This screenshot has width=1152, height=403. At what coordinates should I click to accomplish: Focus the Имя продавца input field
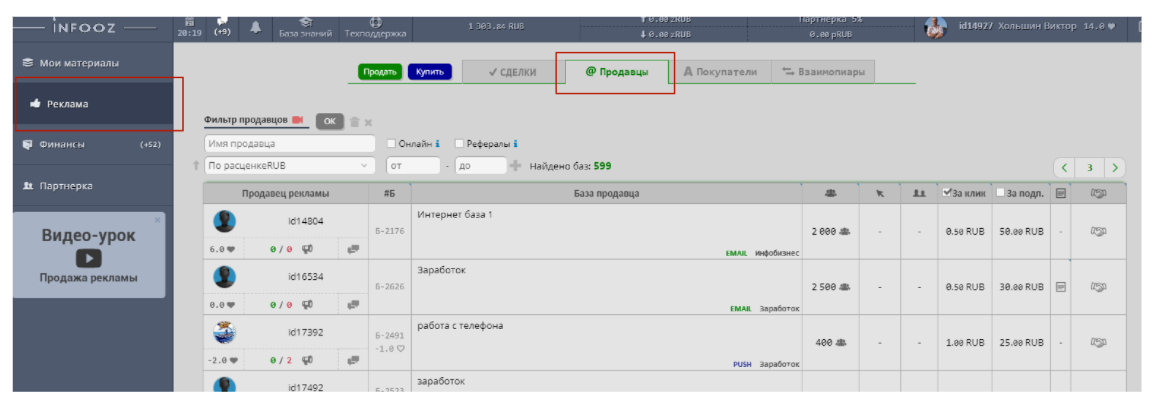pyautogui.click(x=289, y=144)
